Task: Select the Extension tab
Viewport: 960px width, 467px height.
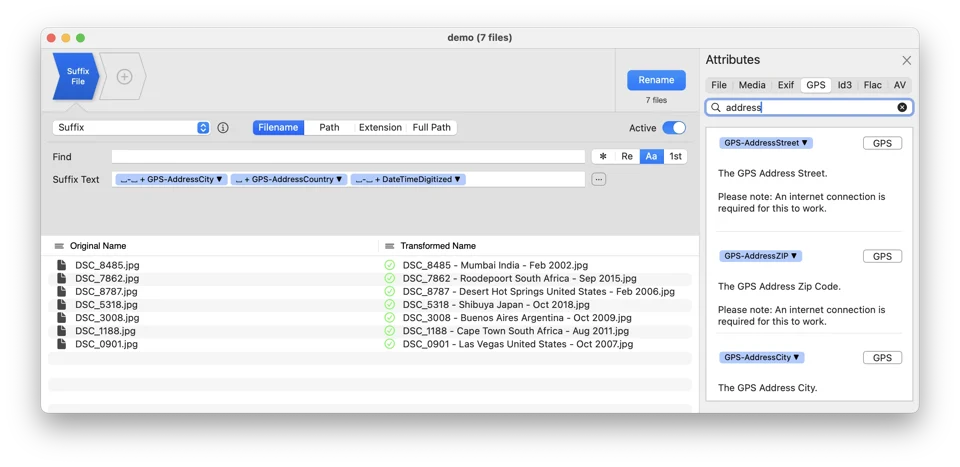Action: (380, 127)
